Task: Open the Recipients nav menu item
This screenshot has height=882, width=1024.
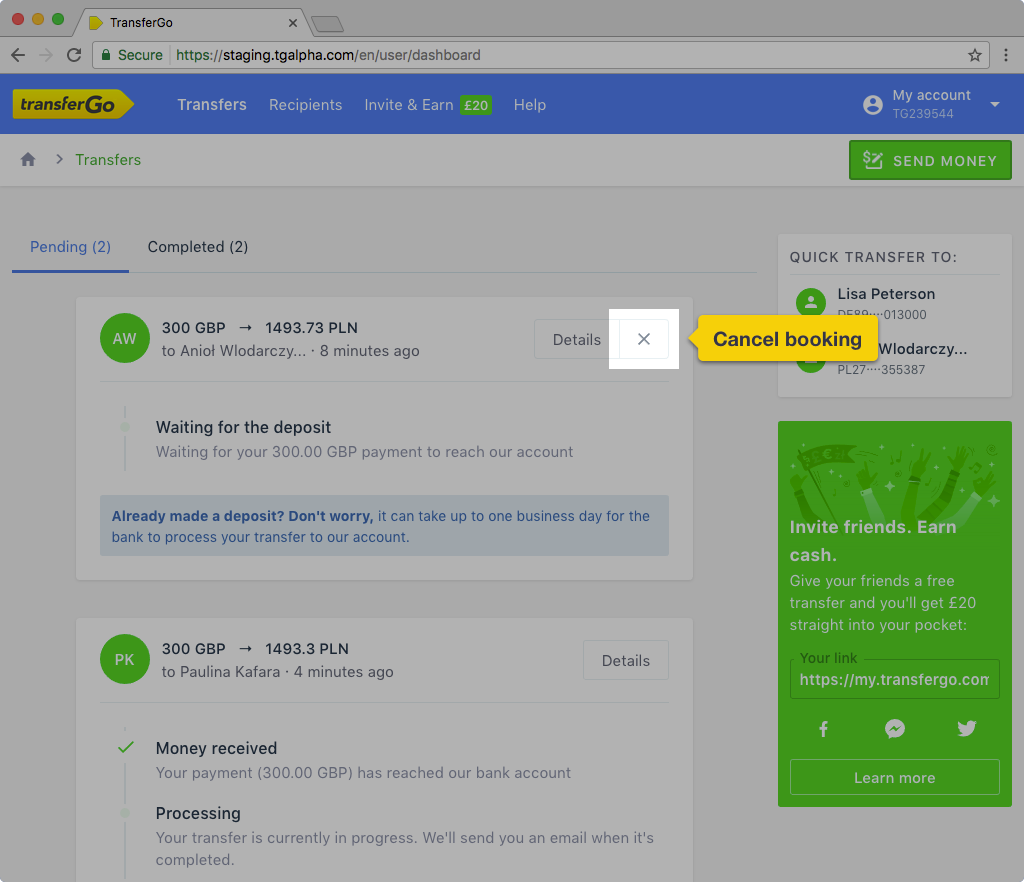Action: [306, 104]
